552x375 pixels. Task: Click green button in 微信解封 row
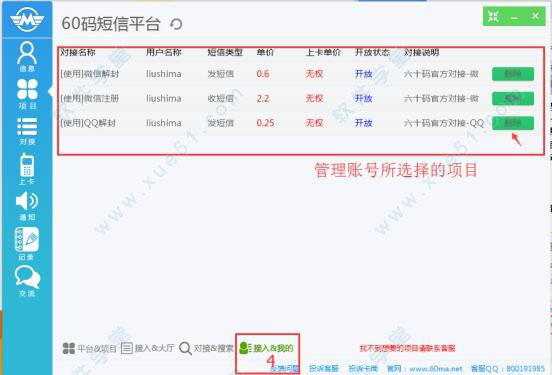513,74
